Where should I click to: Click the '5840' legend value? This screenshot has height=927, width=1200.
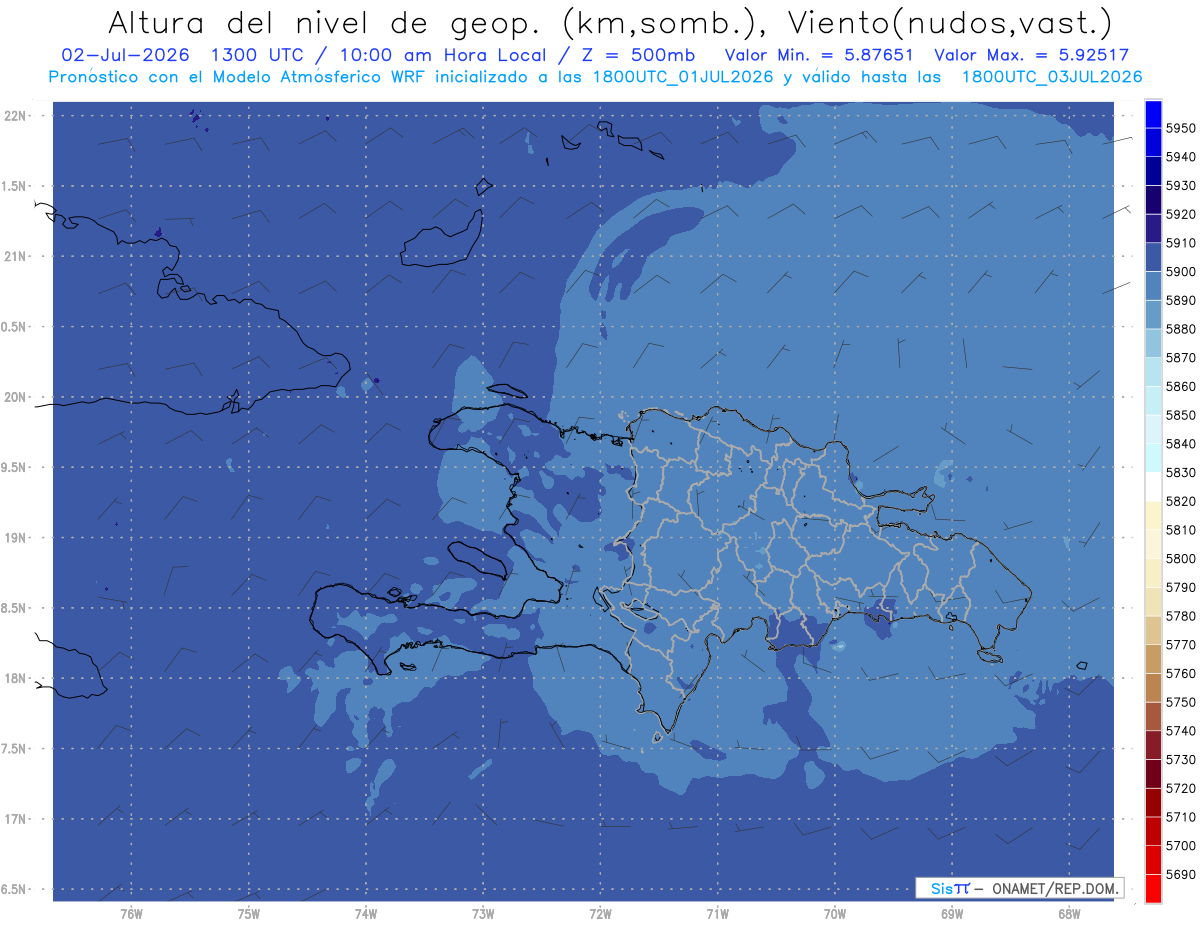tap(1180, 444)
